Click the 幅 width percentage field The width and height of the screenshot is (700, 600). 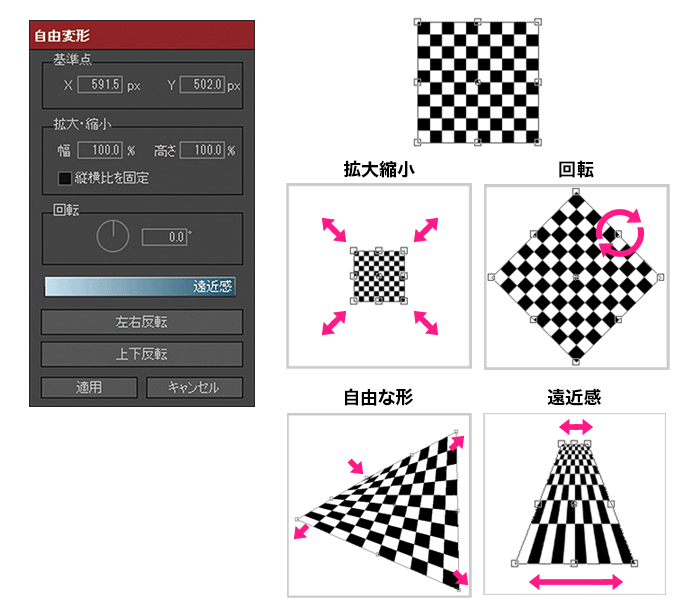[100, 151]
